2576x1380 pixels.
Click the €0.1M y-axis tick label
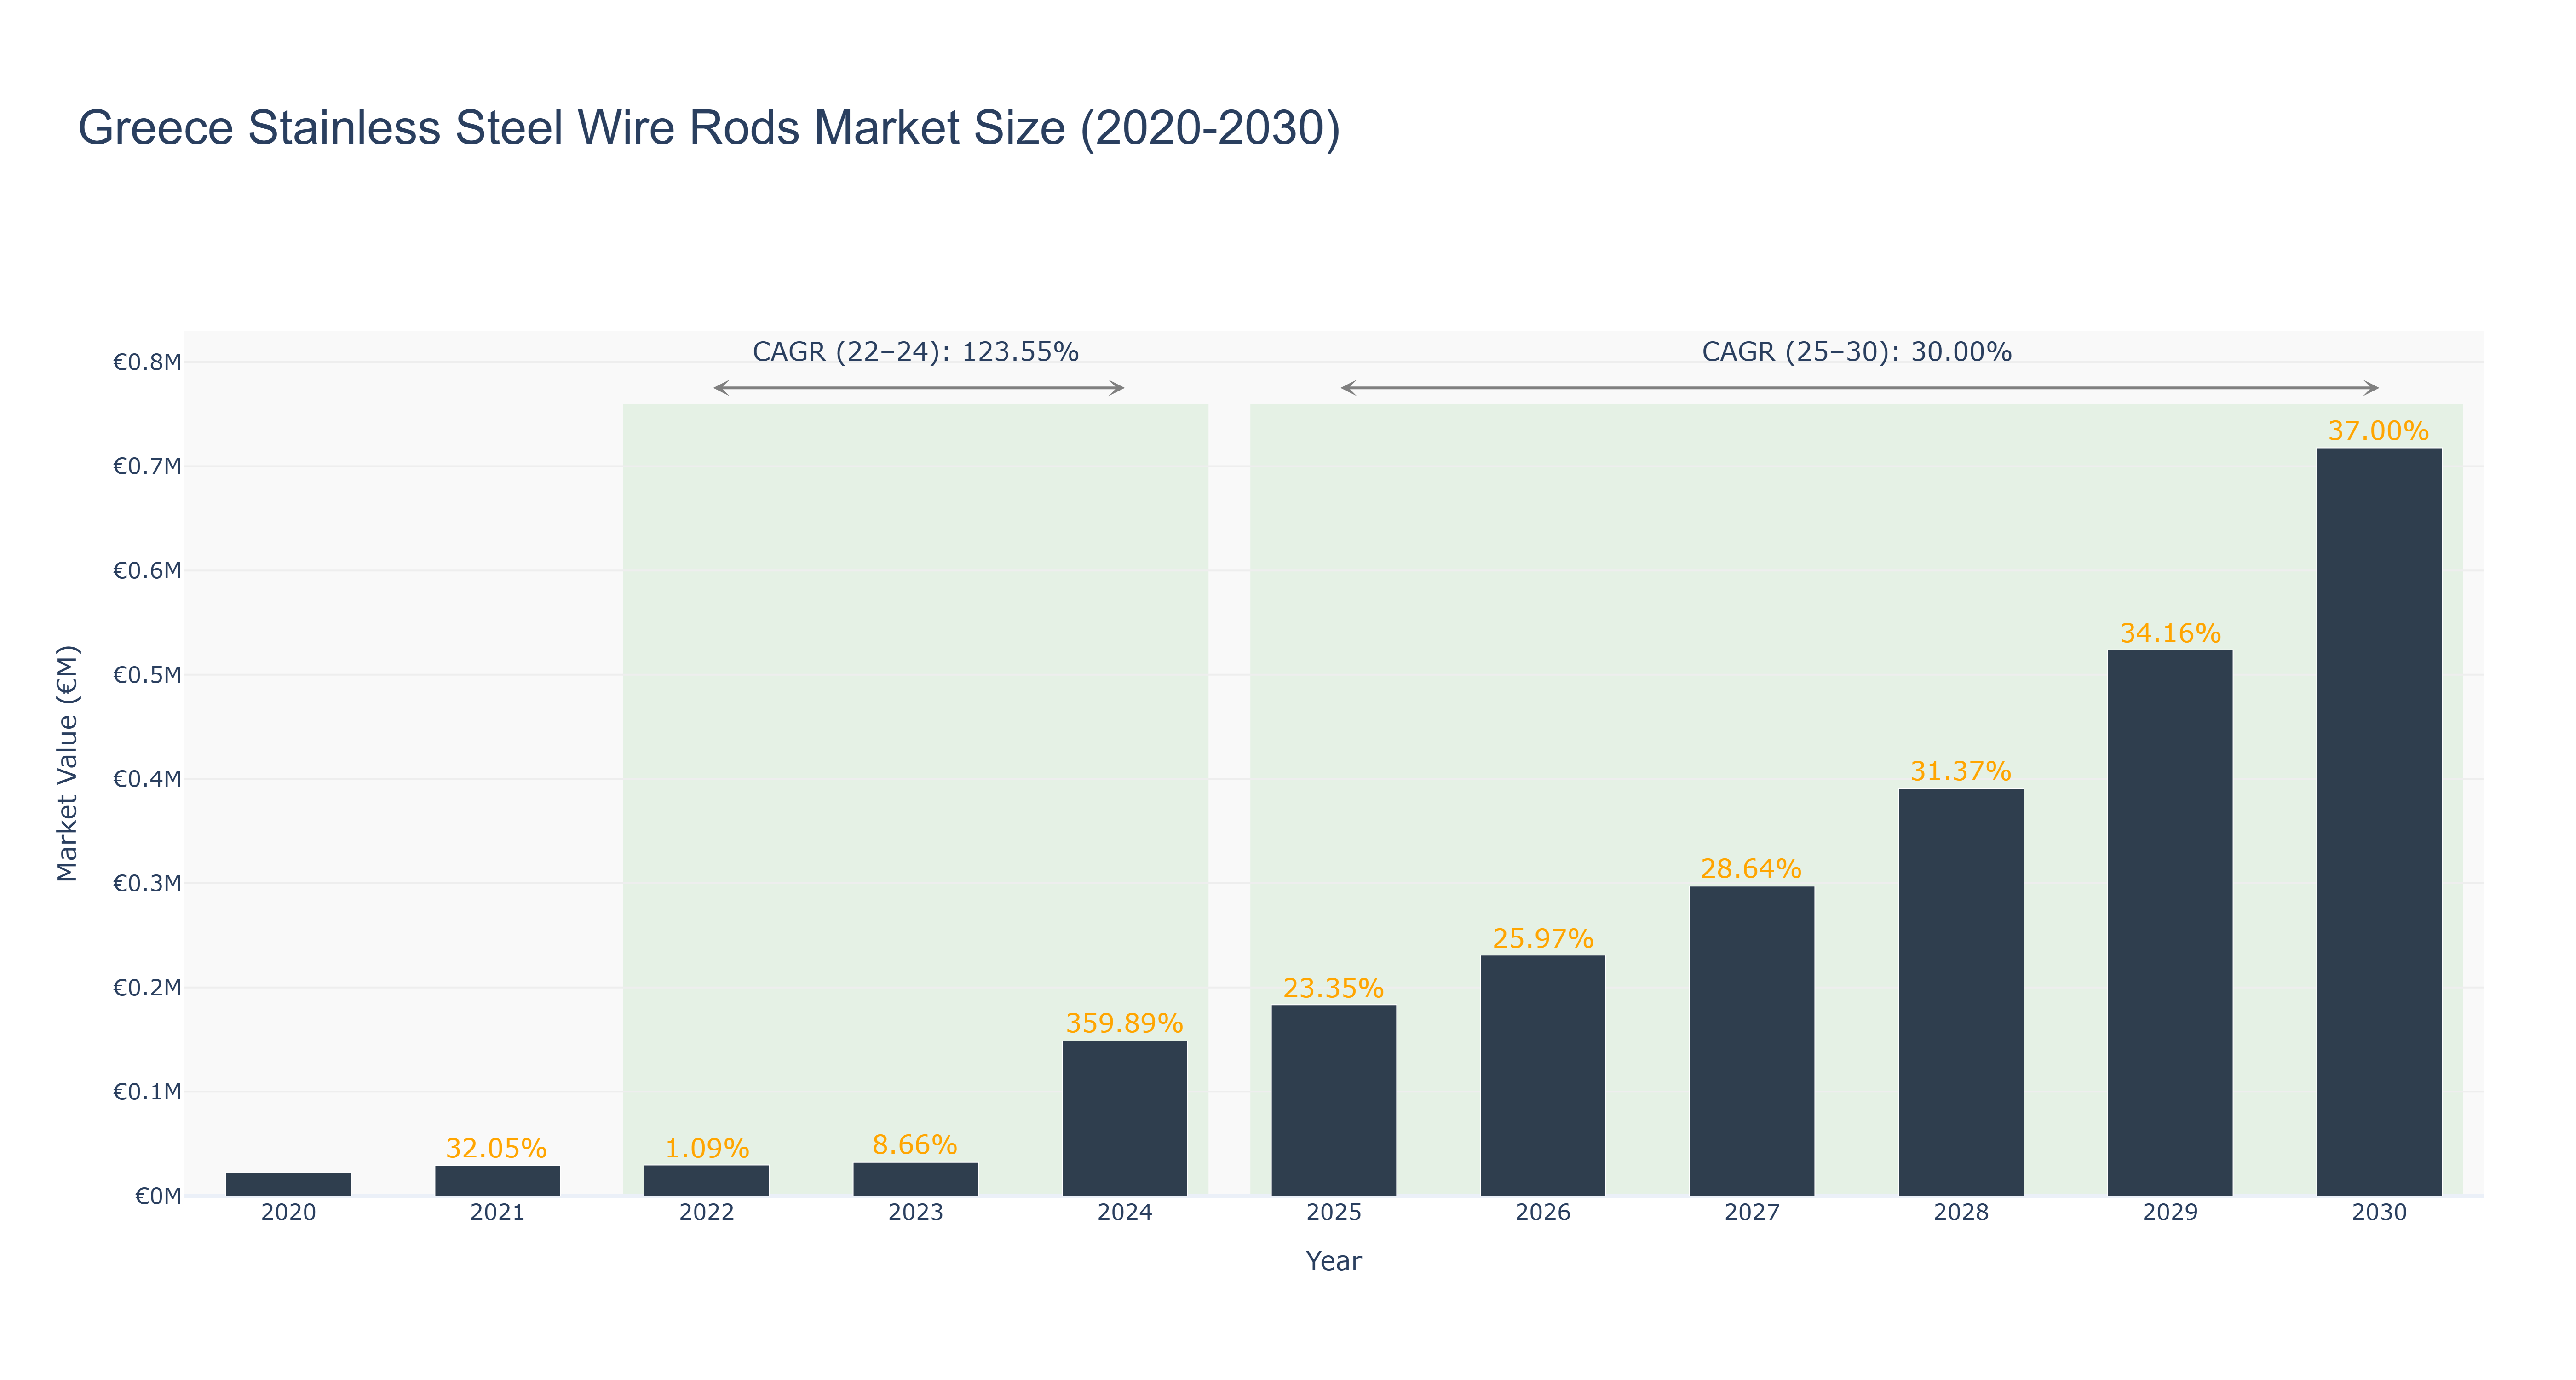[147, 1092]
